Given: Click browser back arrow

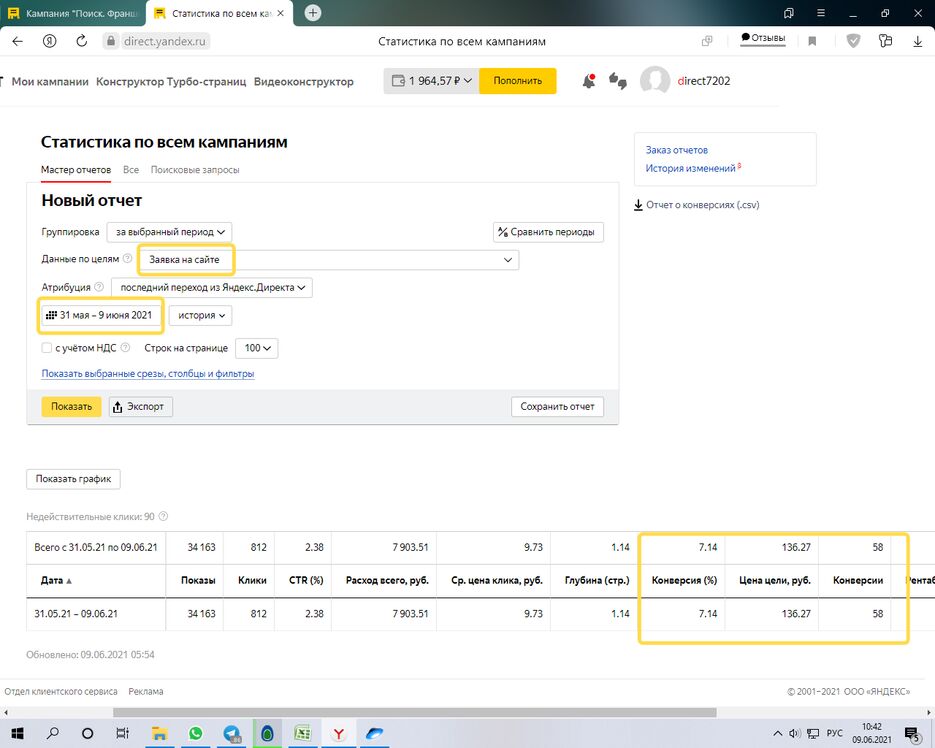Looking at the screenshot, I should click(x=17, y=42).
